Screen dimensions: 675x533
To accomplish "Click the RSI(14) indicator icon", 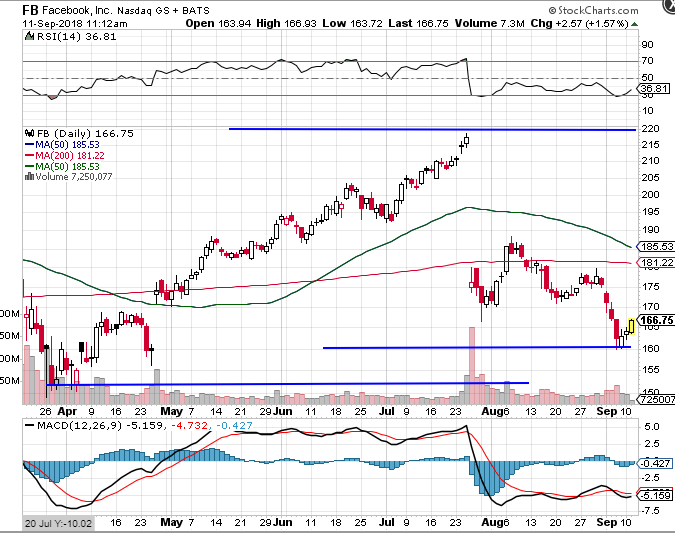I will coord(29,36).
